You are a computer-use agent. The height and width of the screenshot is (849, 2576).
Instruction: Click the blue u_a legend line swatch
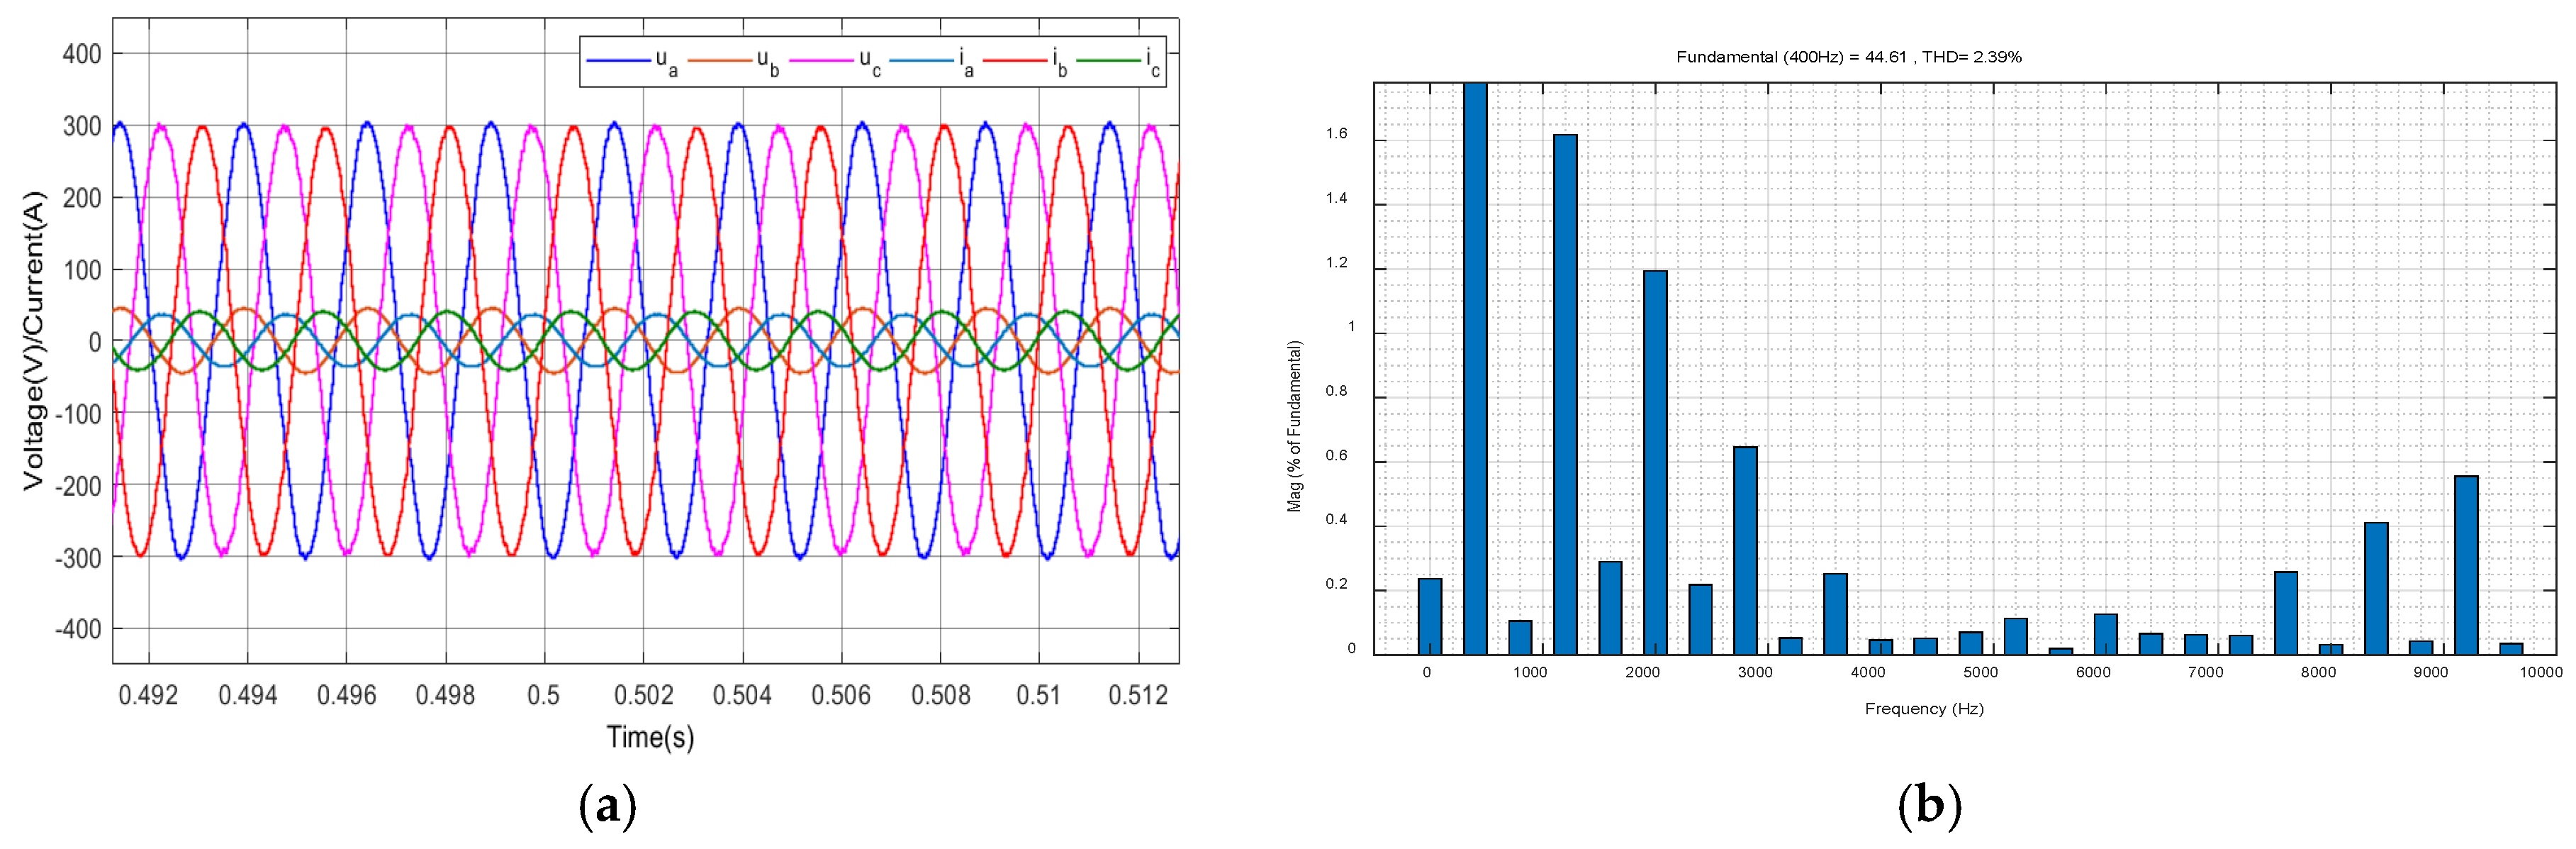[618, 61]
